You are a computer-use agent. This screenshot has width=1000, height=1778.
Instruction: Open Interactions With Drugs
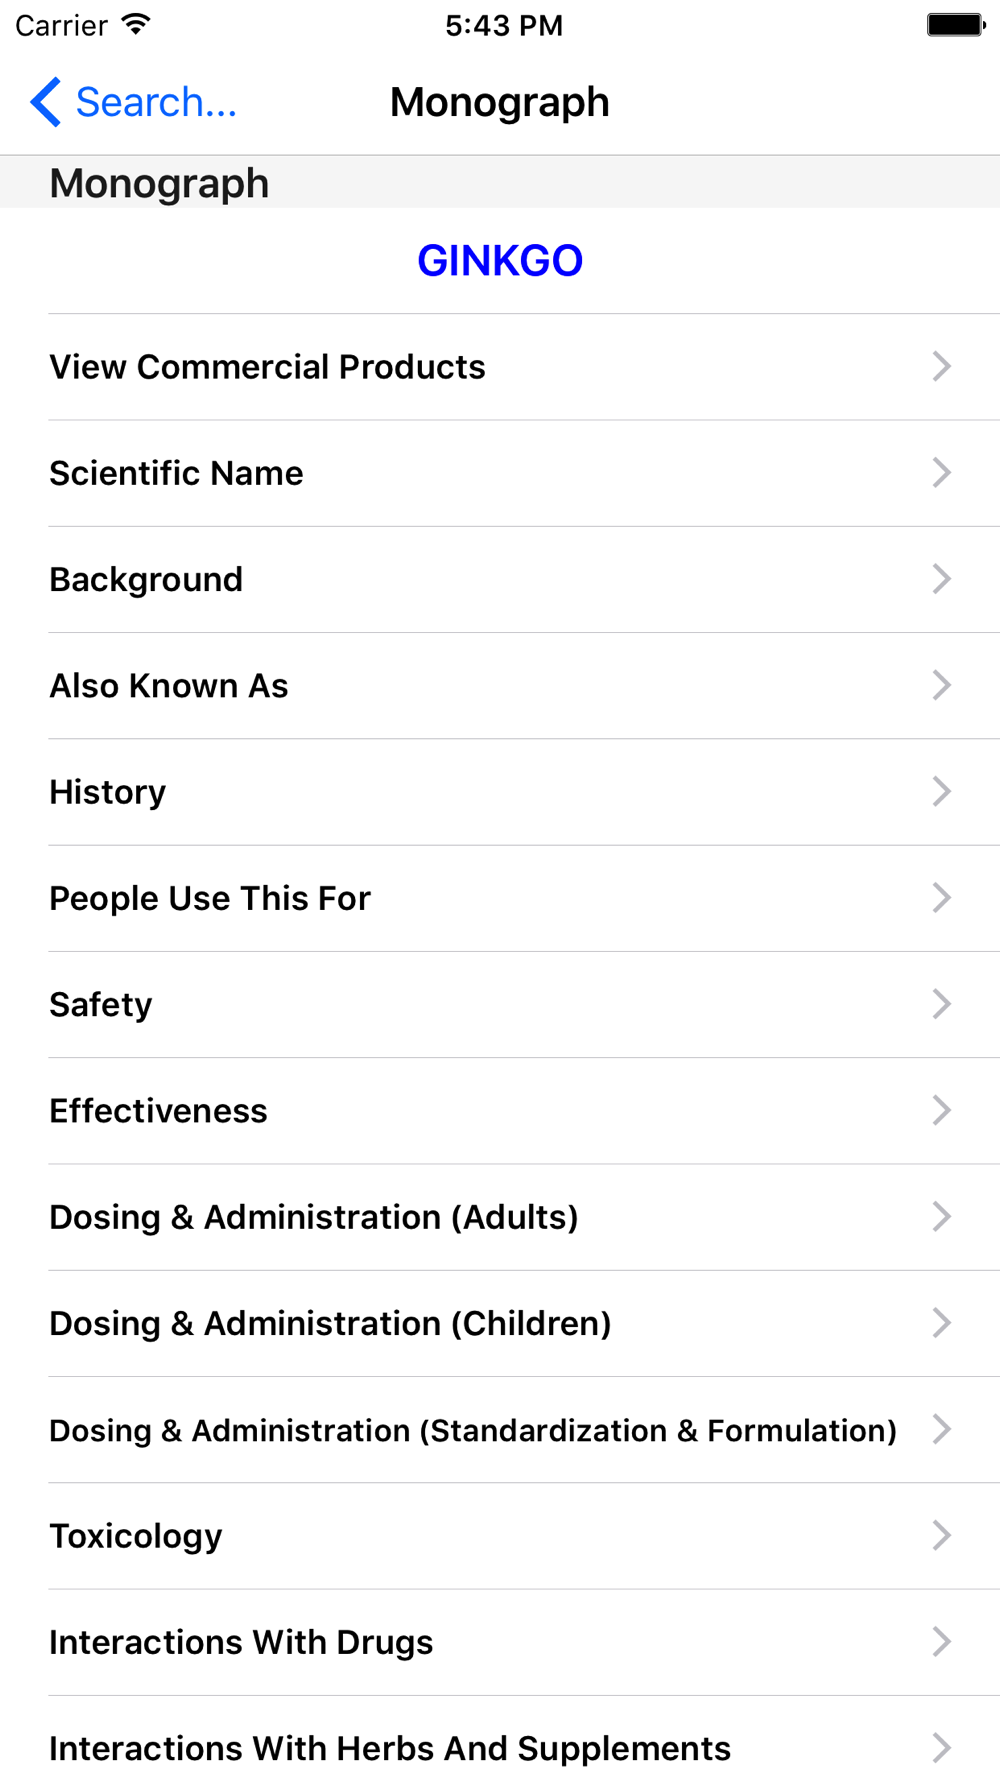pos(500,1642)
